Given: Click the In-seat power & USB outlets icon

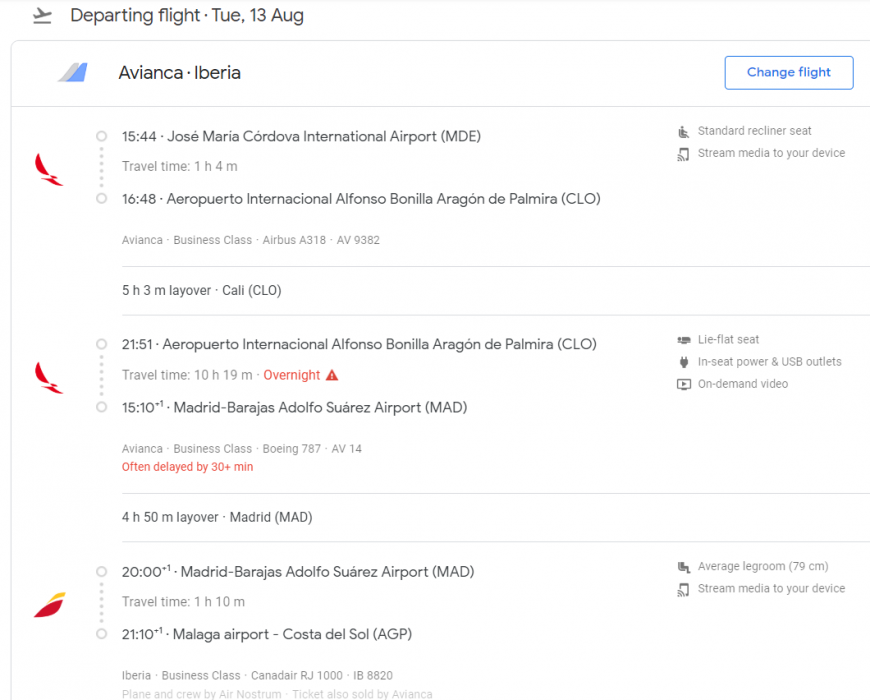Looking at the screenshot, I should [684, 362].
